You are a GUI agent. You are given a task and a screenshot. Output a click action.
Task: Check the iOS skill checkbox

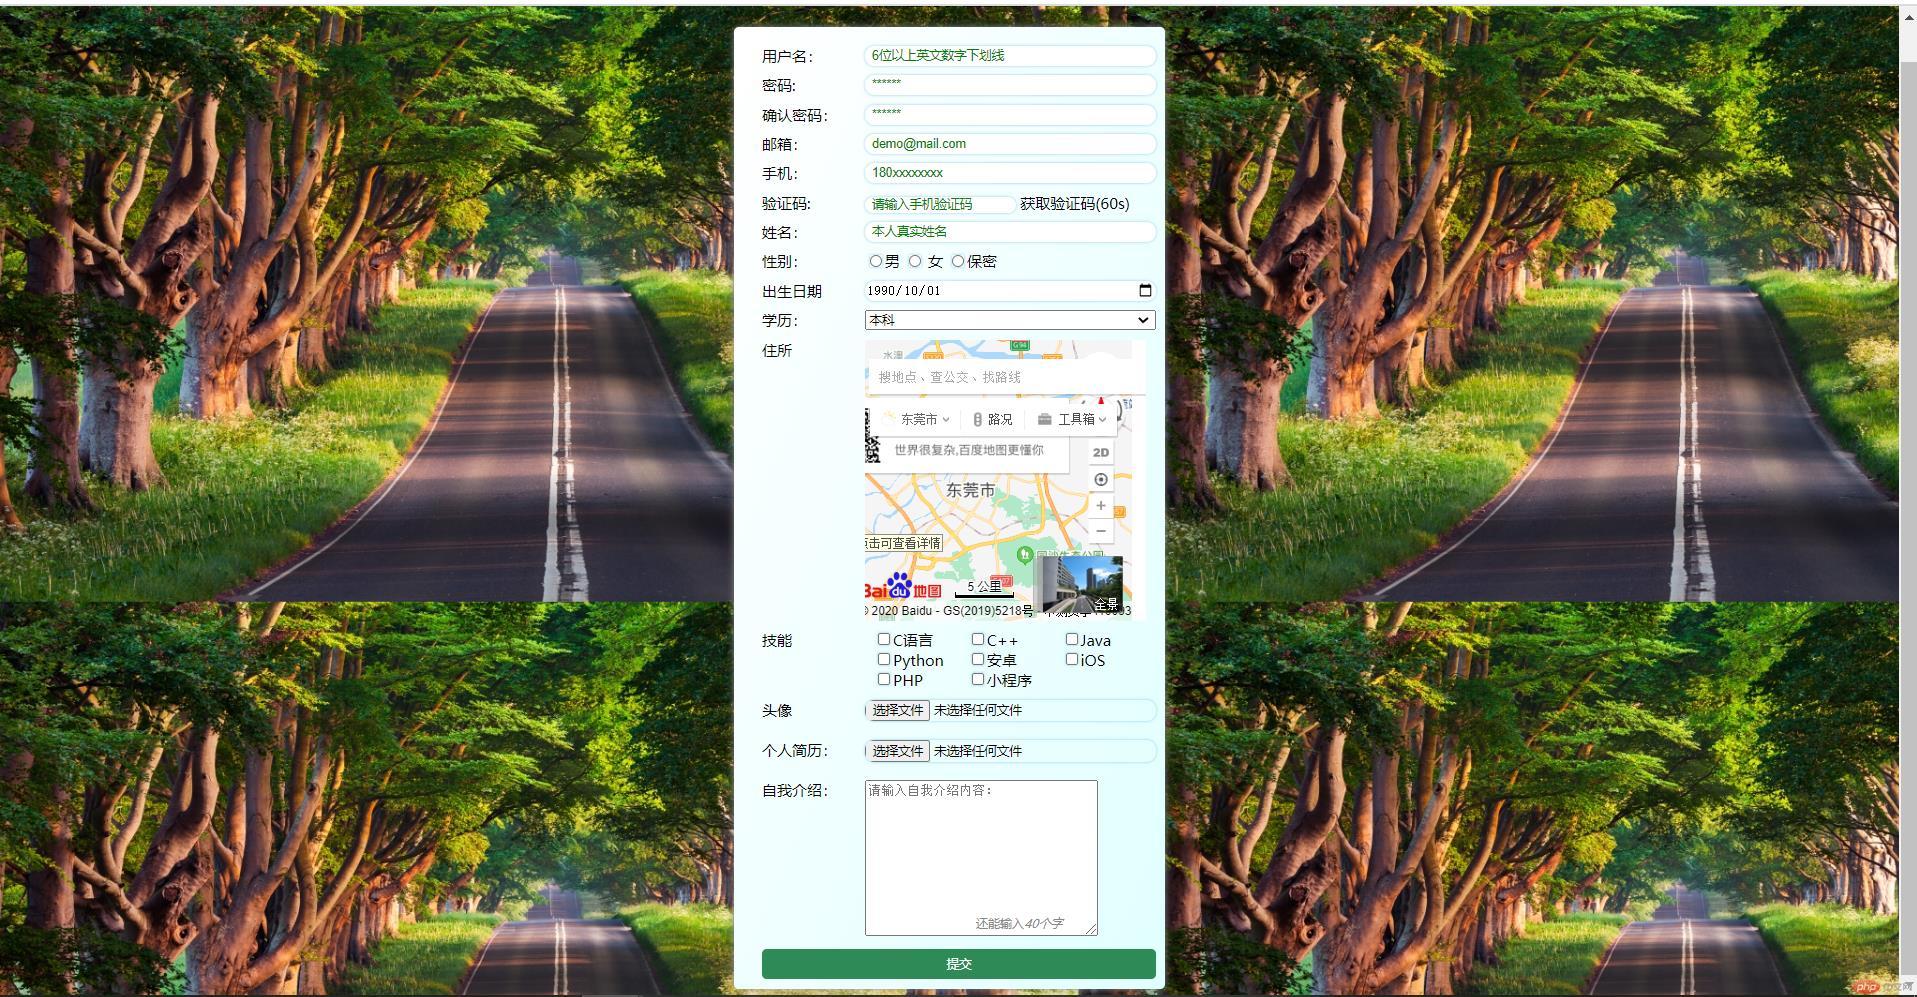[x=1072, y=659]
